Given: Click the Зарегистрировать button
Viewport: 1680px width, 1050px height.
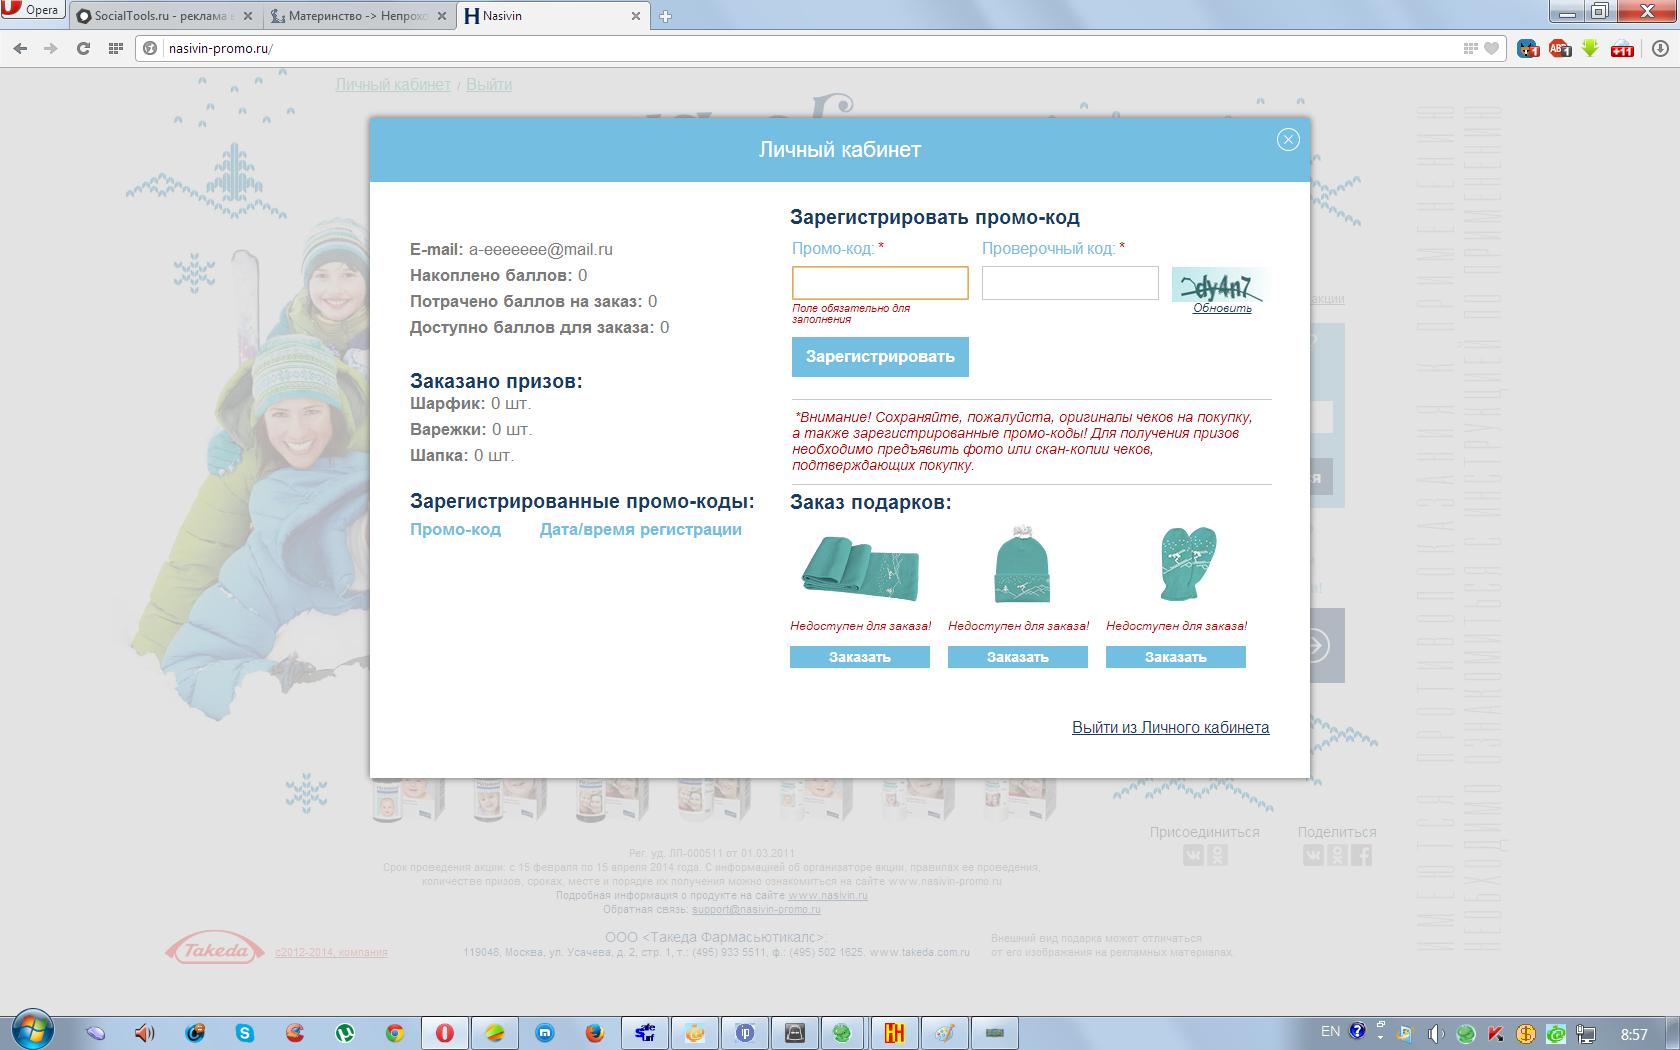Looking at the screenshot, I should pyautogui.click(x=880, y=357).
